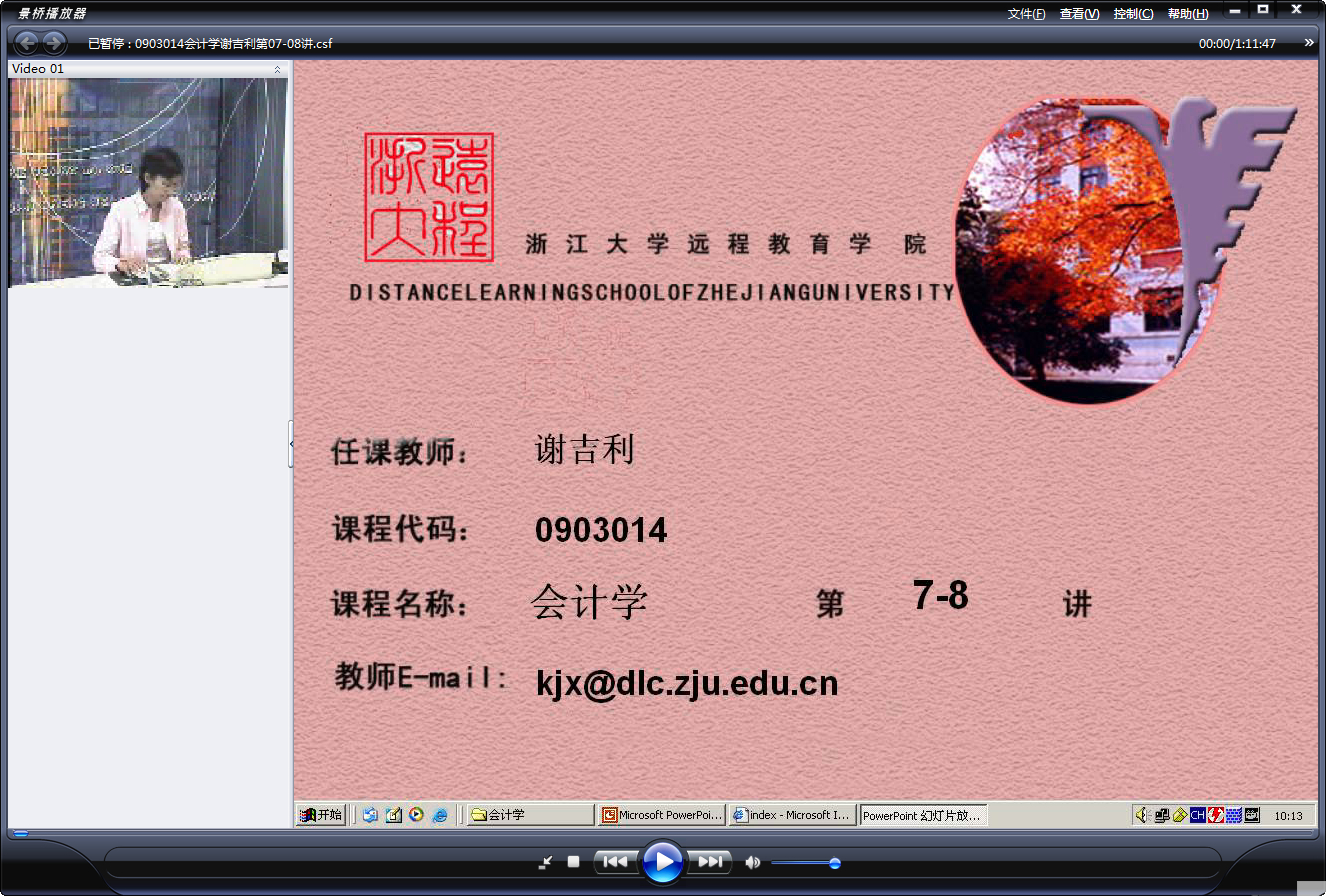Viewport: 1326px width, 896px height.
Task: Click the seek progress bar above controls
Action: (663, 833)
